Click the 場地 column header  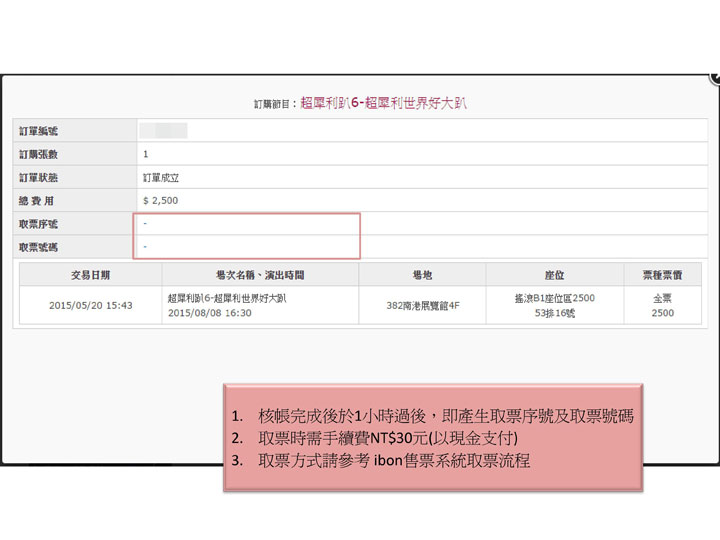coord(422,274)
